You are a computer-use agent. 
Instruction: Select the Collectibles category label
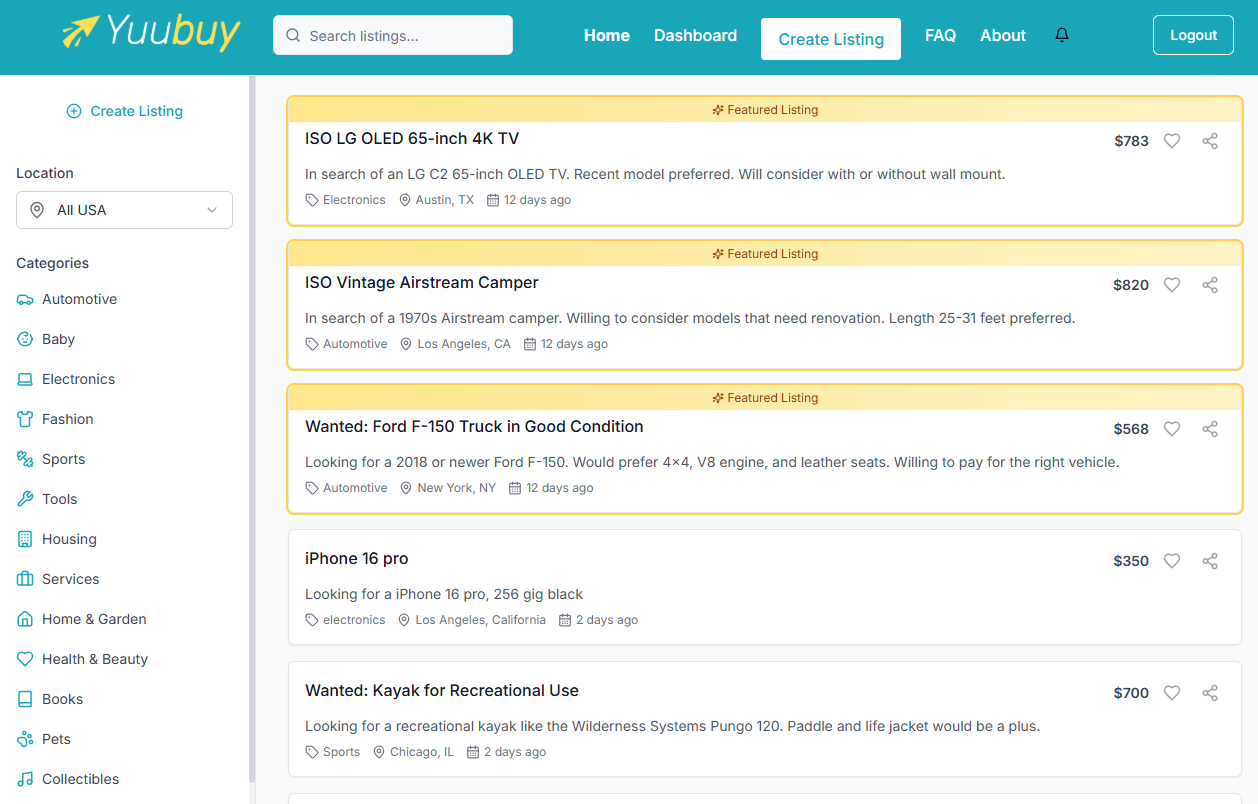pyautogui.click(x=80, y=779)
